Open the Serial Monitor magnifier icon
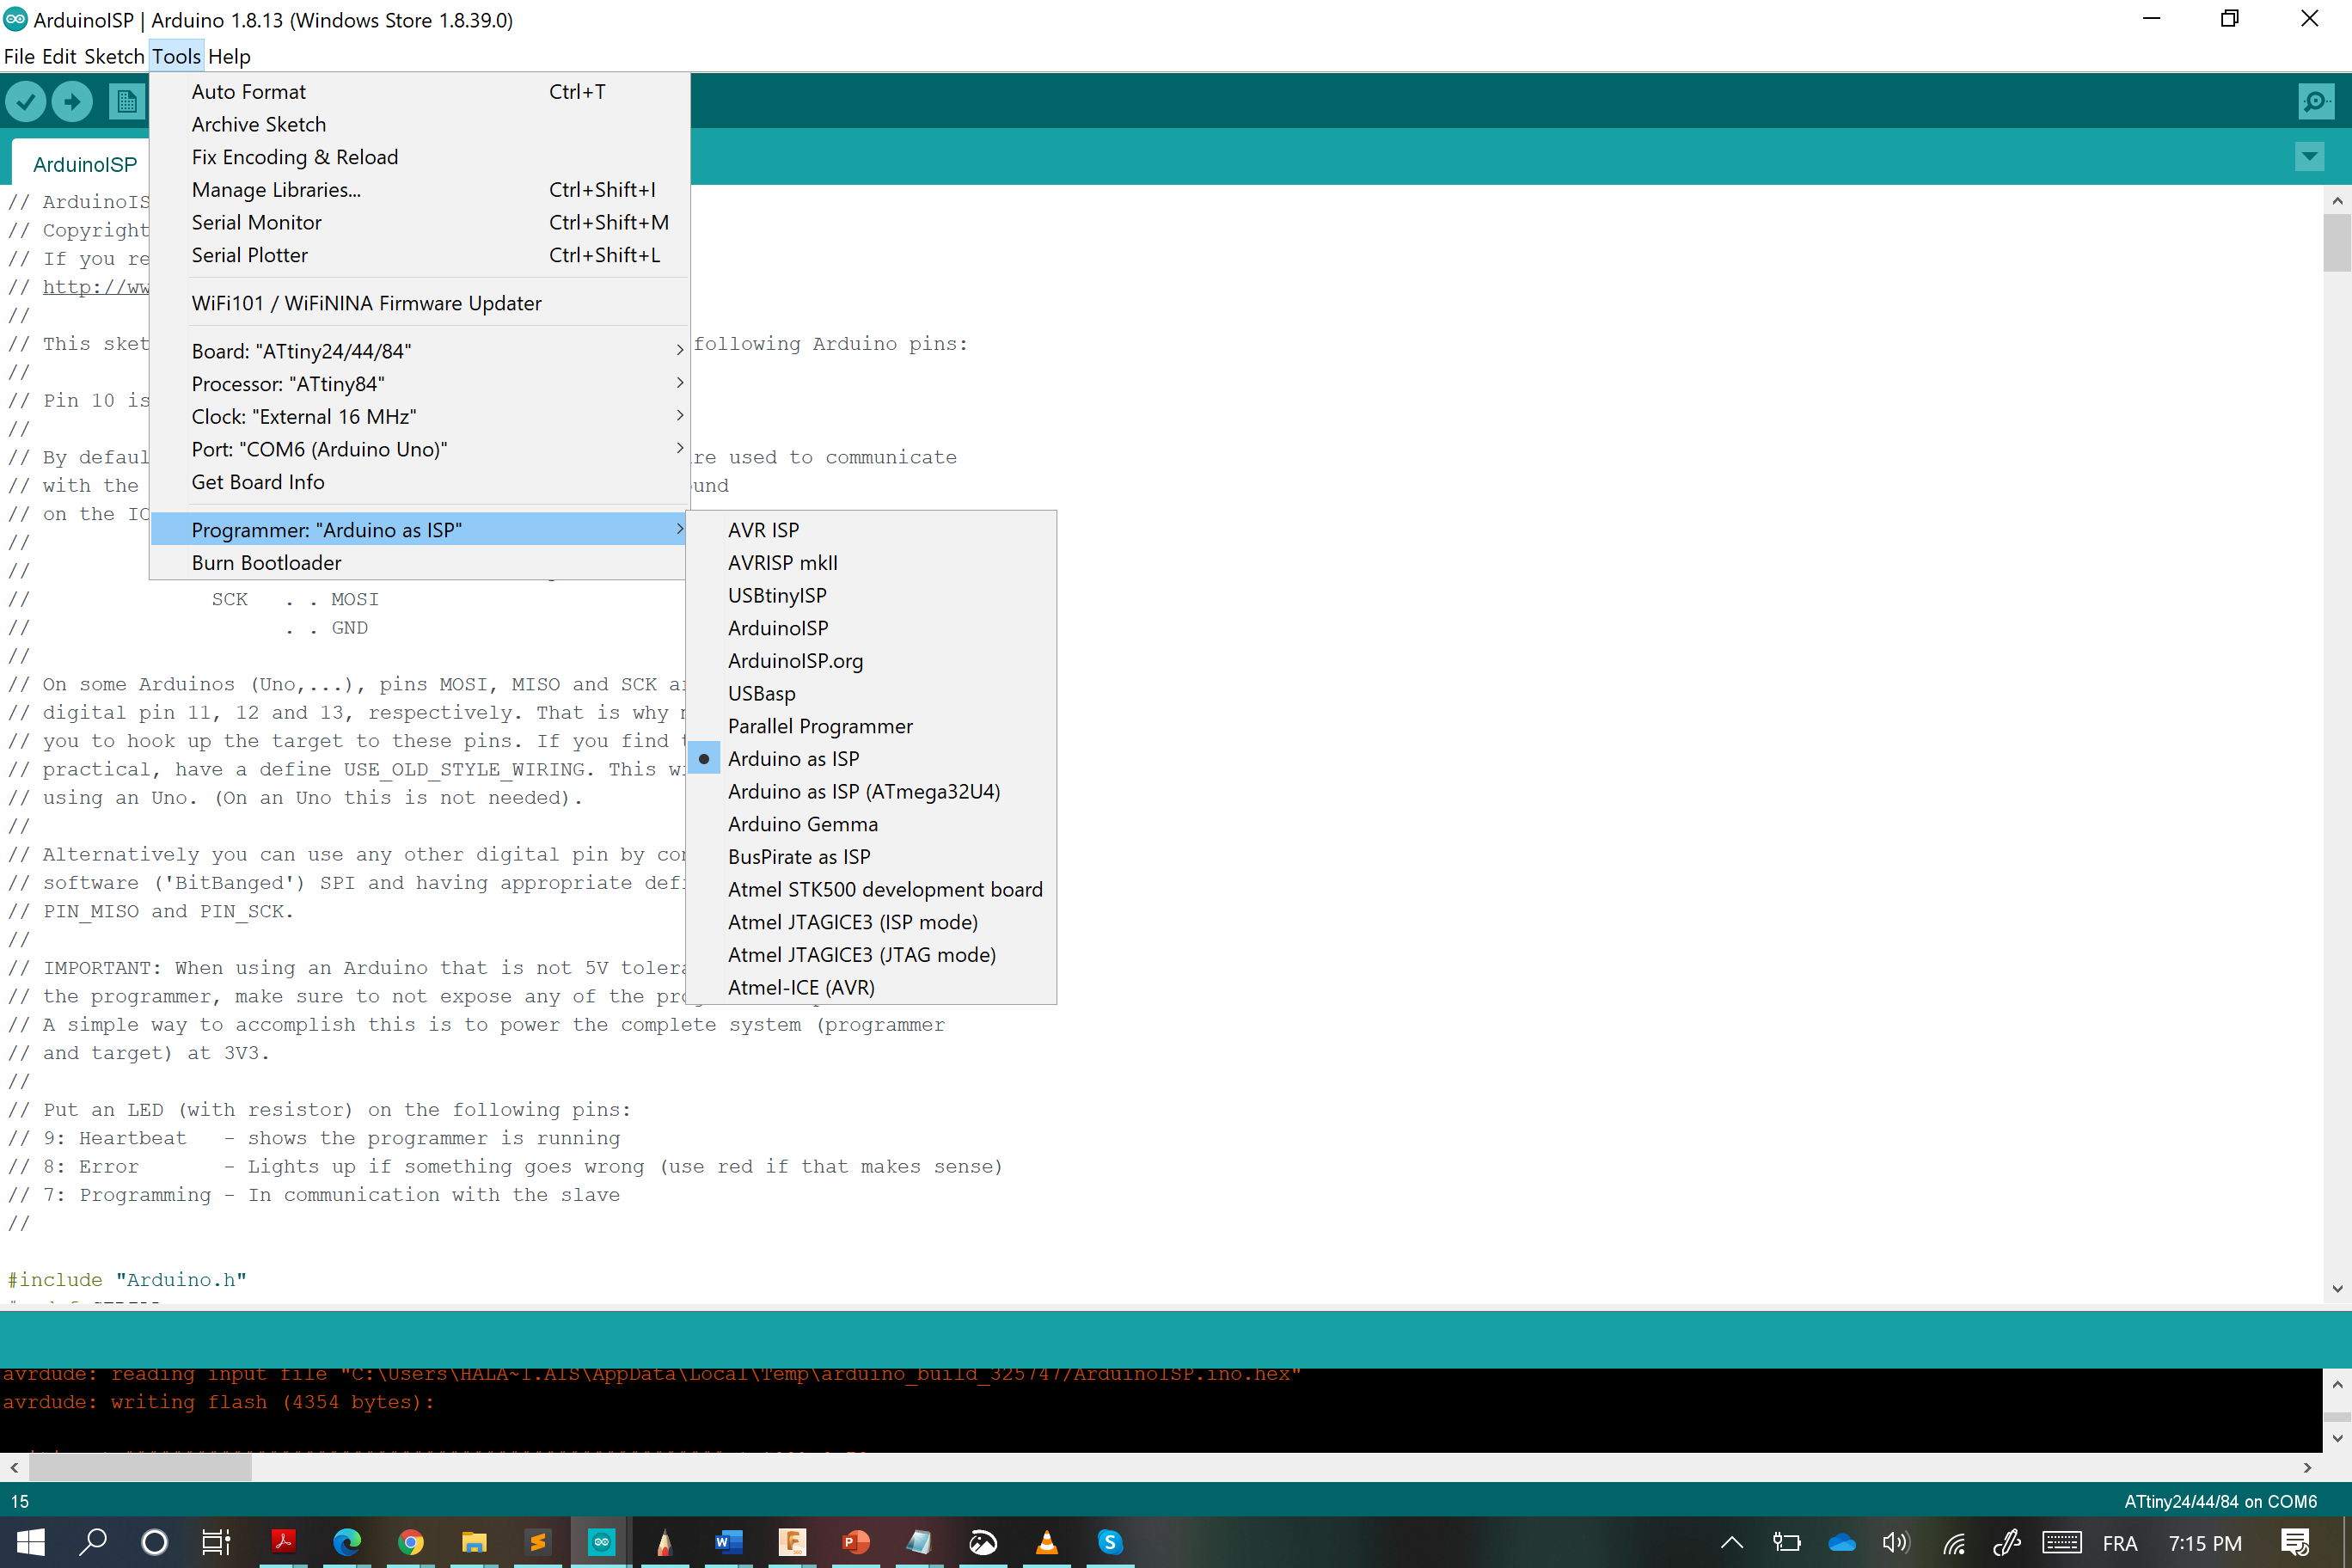The image size is (2352, 1568). (x=2315, y=101)
